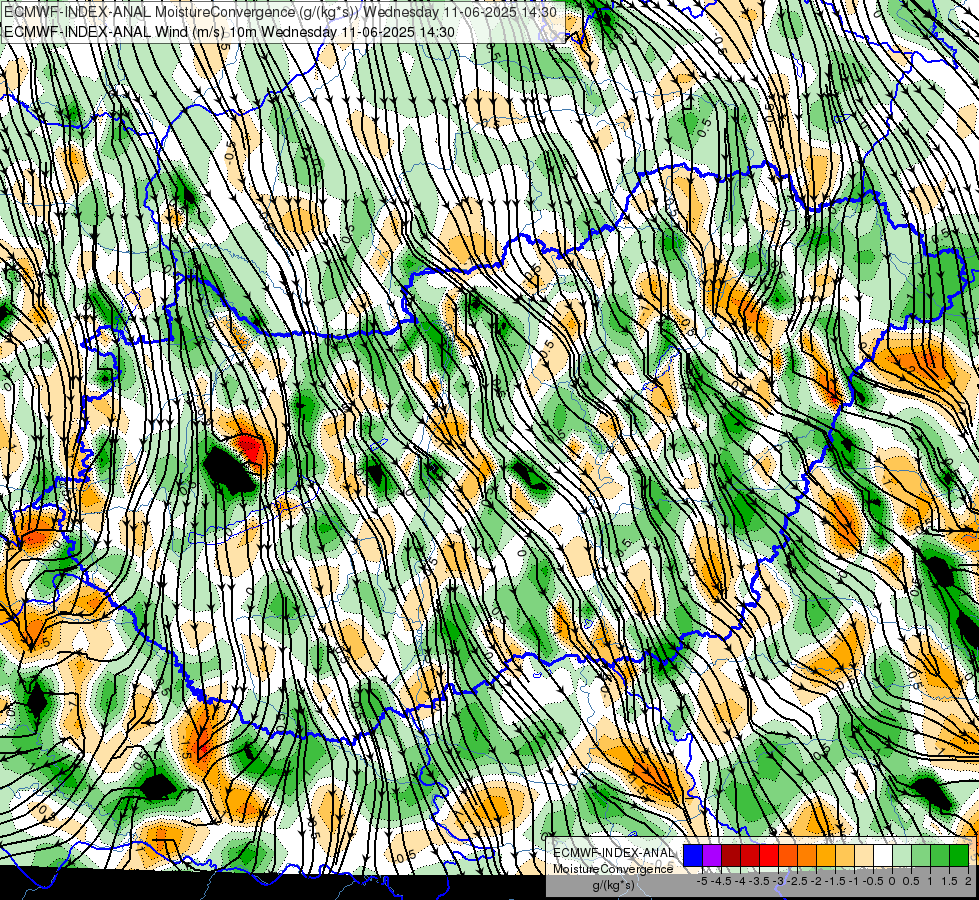Click the legend scale value -2.5
The height and width of the screenshot is (900, 979).
[797, 881]
